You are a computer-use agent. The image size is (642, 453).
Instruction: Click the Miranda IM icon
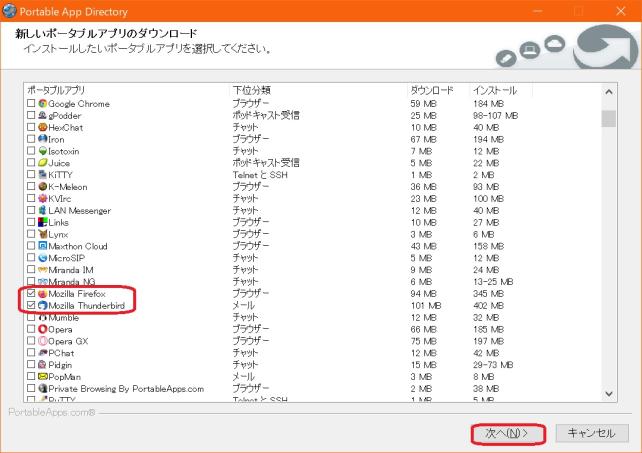[x=43, y=270]
